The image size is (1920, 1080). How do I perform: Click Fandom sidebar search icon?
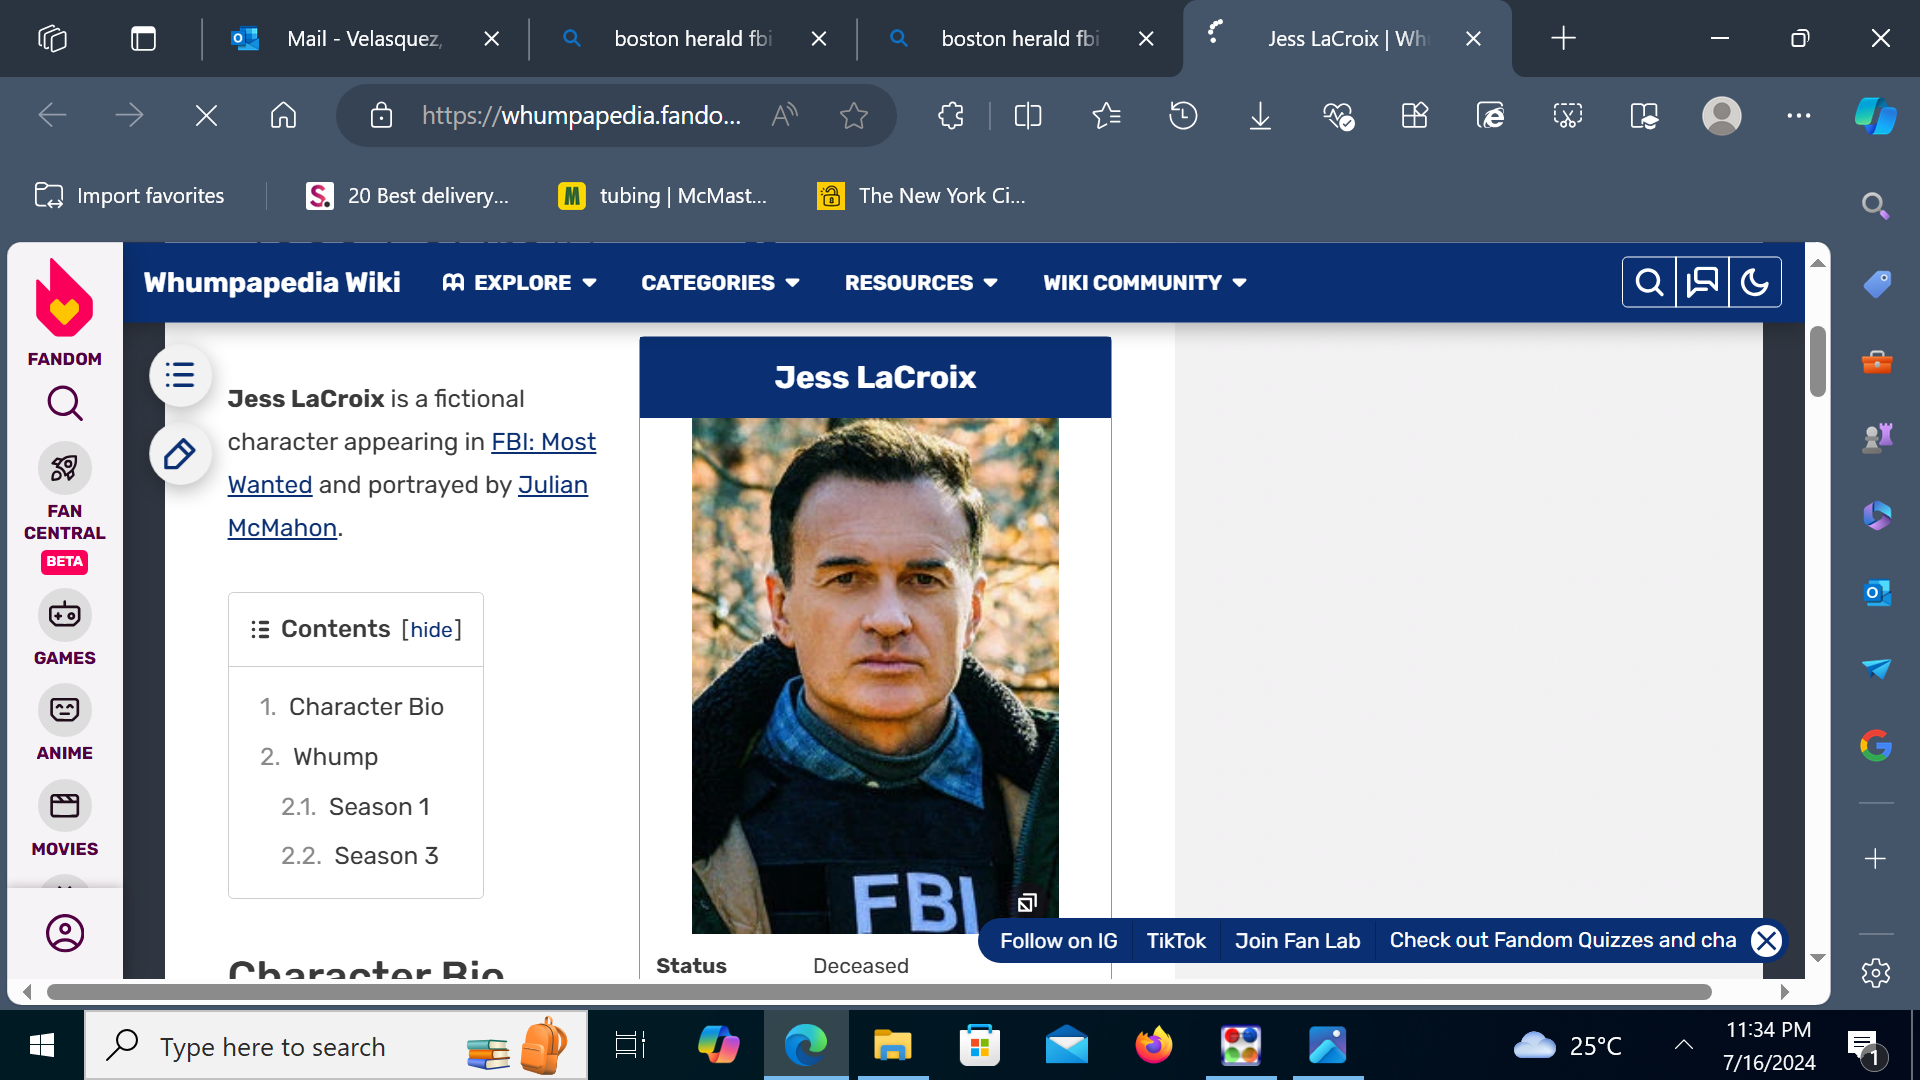click(65, 404)
